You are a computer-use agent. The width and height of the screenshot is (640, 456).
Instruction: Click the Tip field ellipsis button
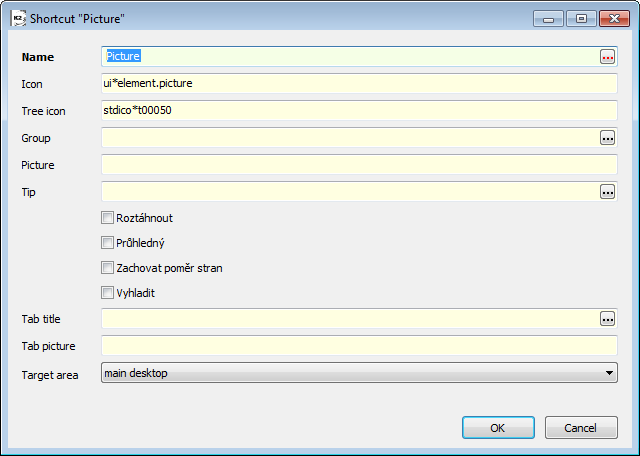pos(607,192)
